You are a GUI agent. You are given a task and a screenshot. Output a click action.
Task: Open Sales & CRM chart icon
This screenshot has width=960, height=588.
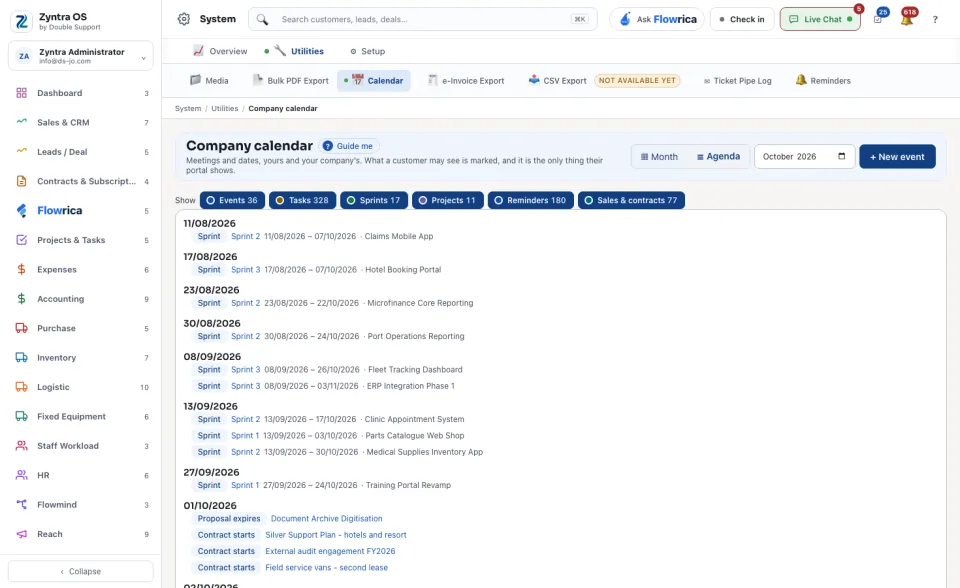coord(21,122)
